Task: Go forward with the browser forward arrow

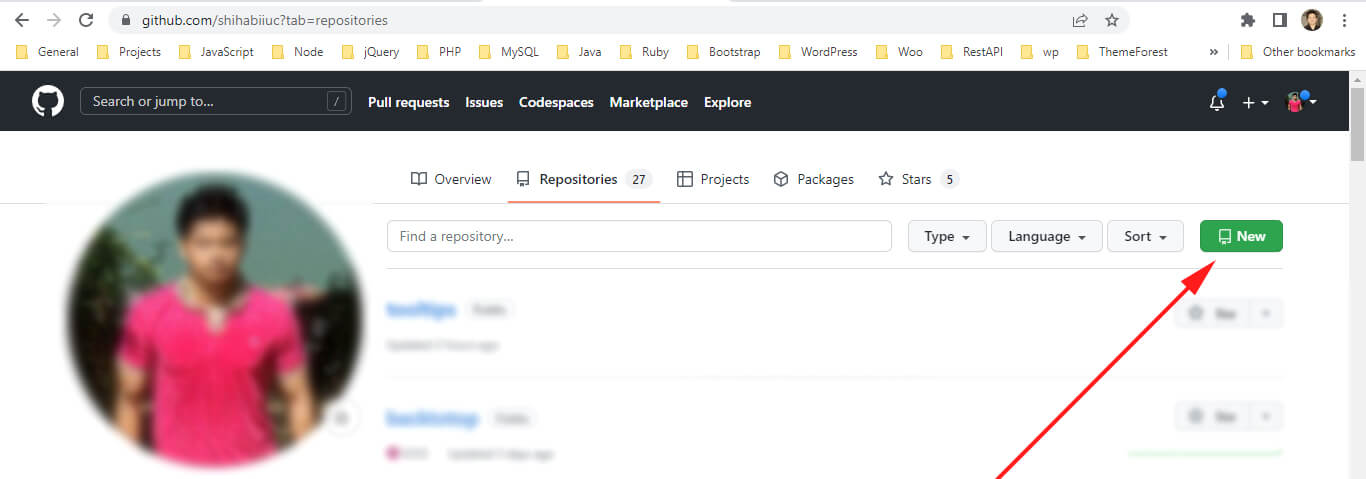Action: tap(54, 20)
